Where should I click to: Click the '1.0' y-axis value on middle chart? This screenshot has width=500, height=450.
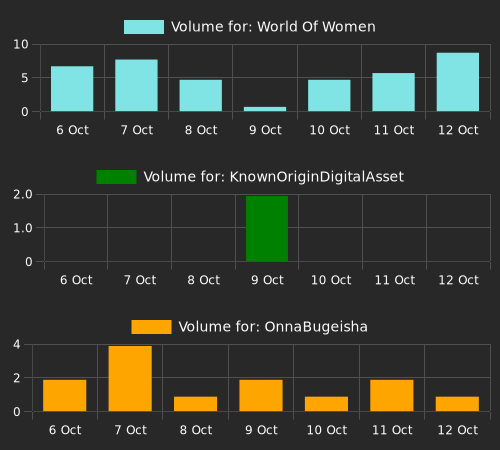[x=23, y=228]
